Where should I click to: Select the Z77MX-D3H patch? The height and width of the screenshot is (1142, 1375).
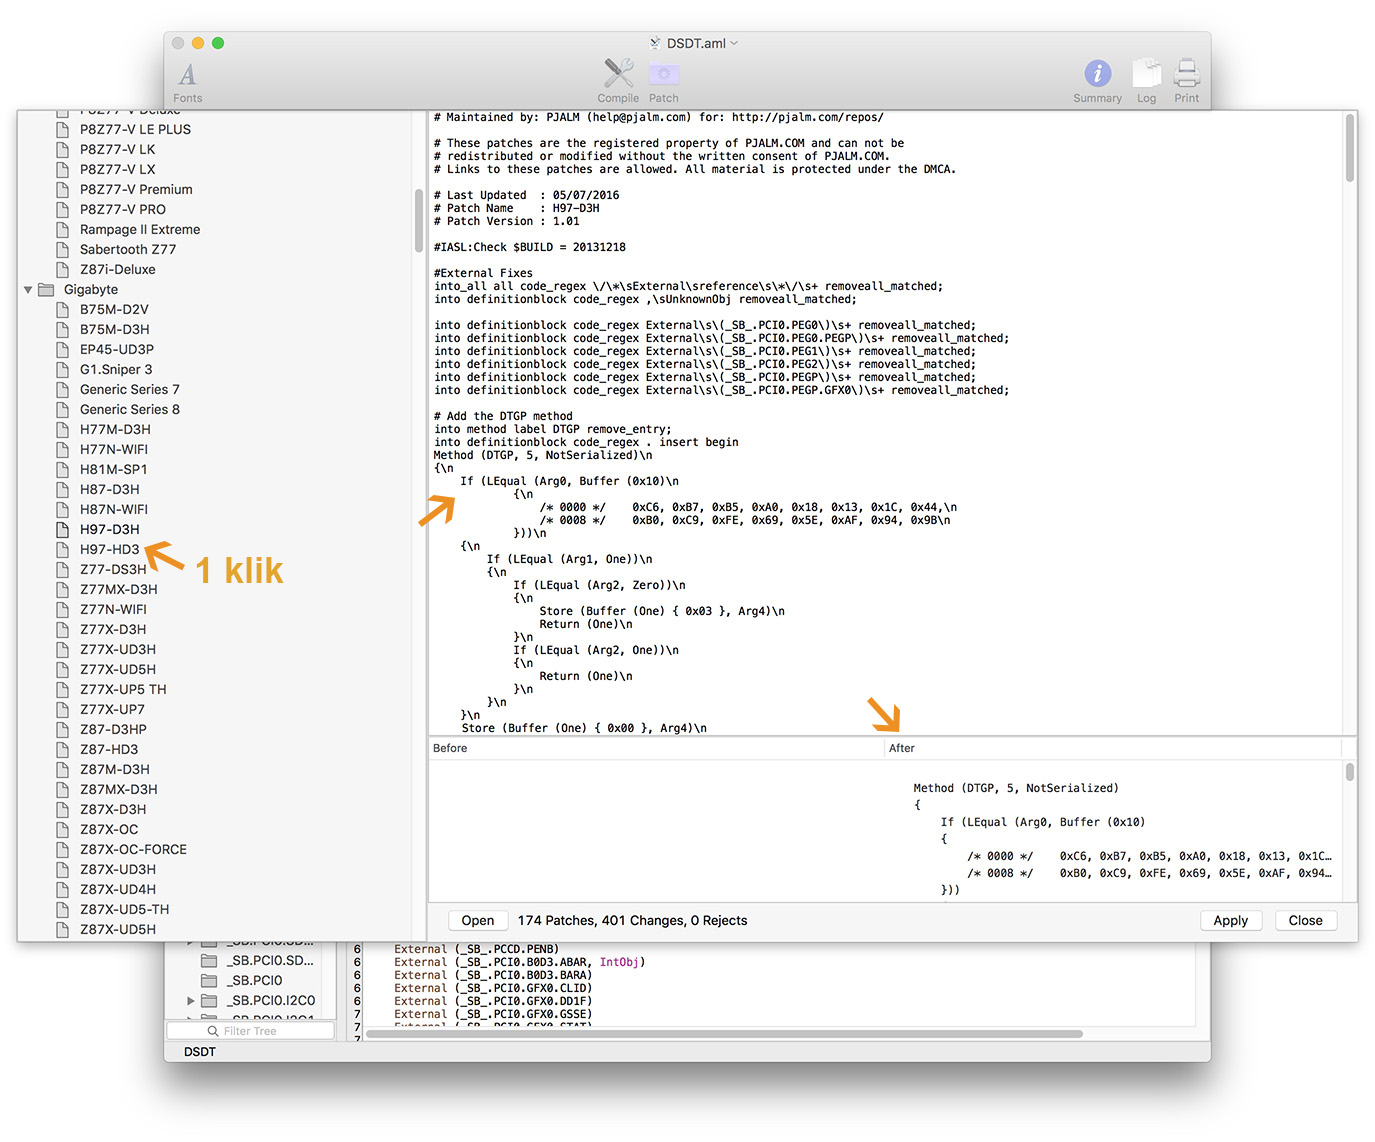pos(119,589)
